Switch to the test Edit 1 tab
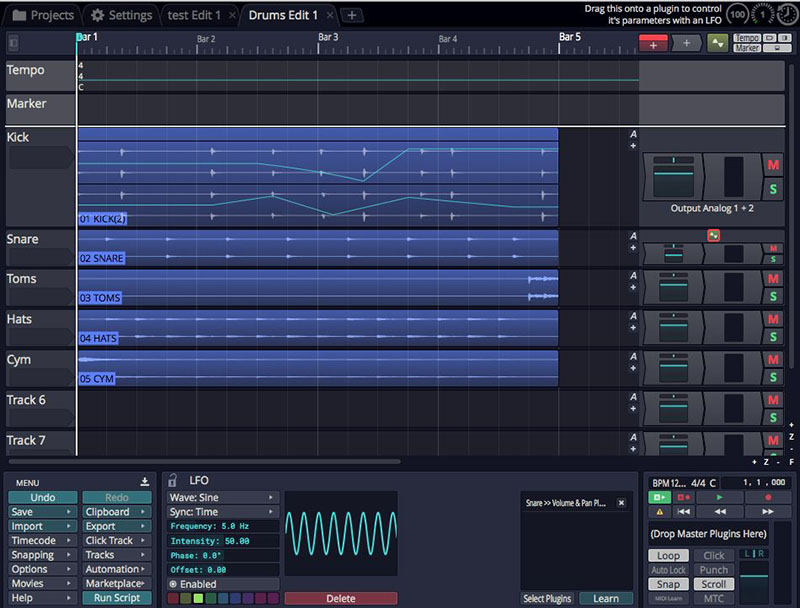 200,15
